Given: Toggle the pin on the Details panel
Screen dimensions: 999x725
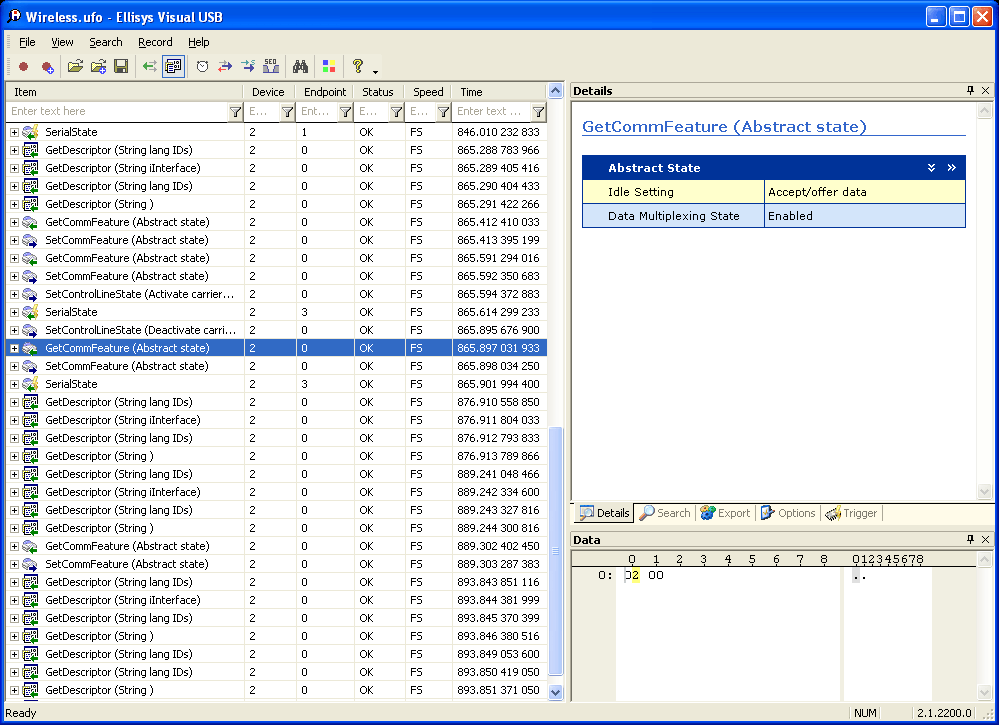Looking at the screenshot, I should point(970,91).
